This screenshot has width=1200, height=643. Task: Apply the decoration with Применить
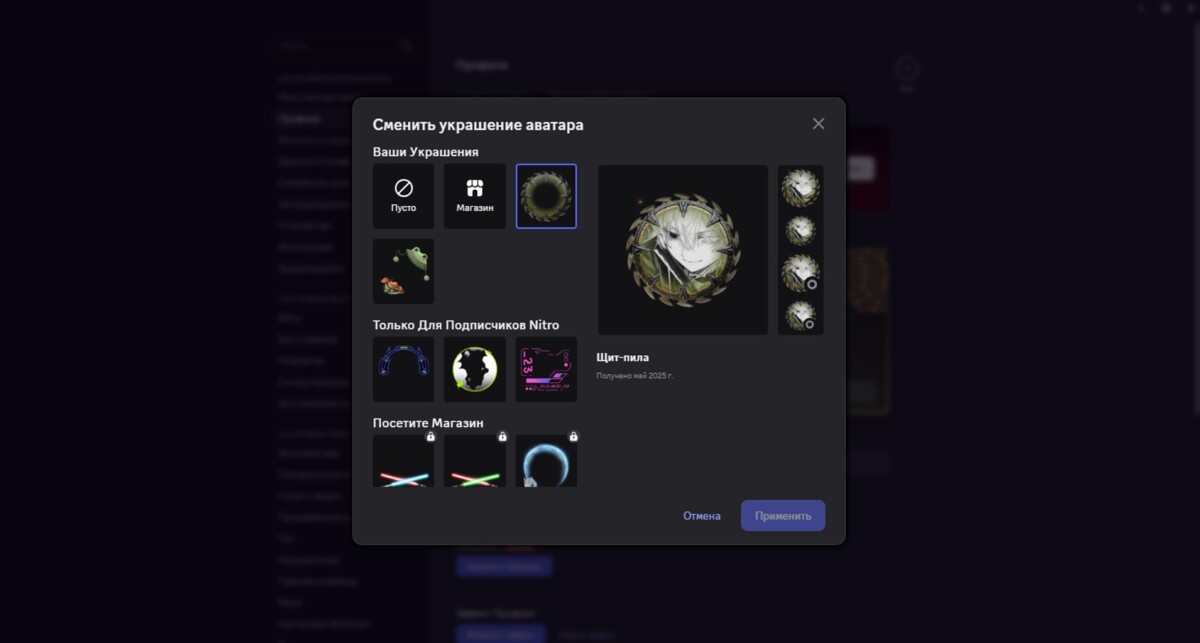783,516
